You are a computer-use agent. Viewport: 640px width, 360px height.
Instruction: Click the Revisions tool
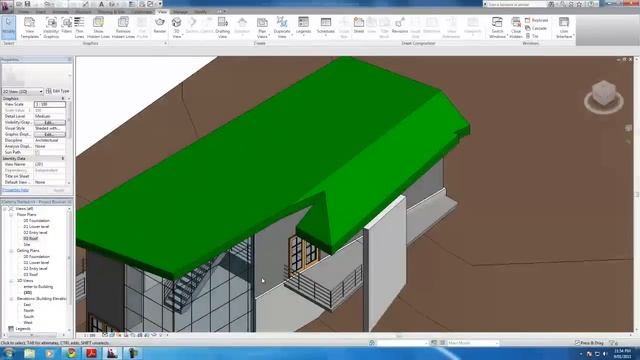400,25
